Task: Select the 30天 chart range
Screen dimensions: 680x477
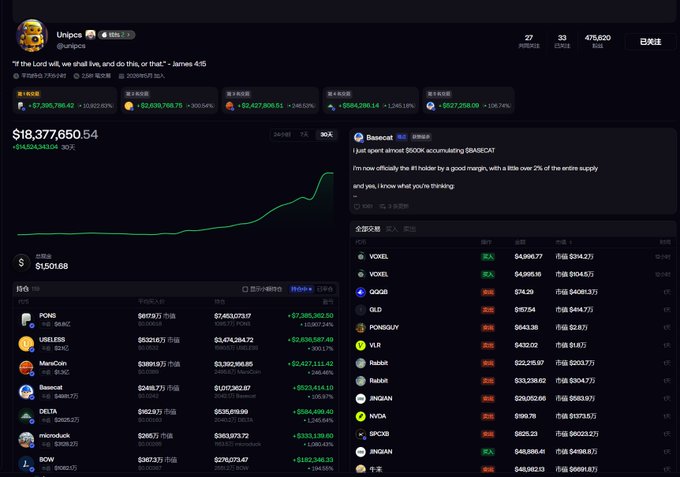Action: point(326,135)
